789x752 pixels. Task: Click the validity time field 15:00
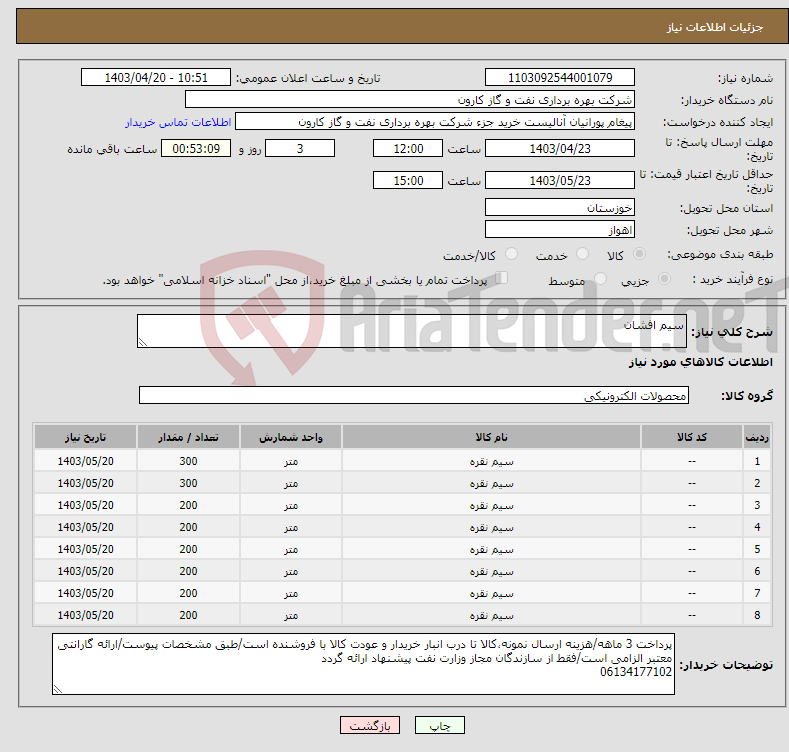(x=408, y=180)
